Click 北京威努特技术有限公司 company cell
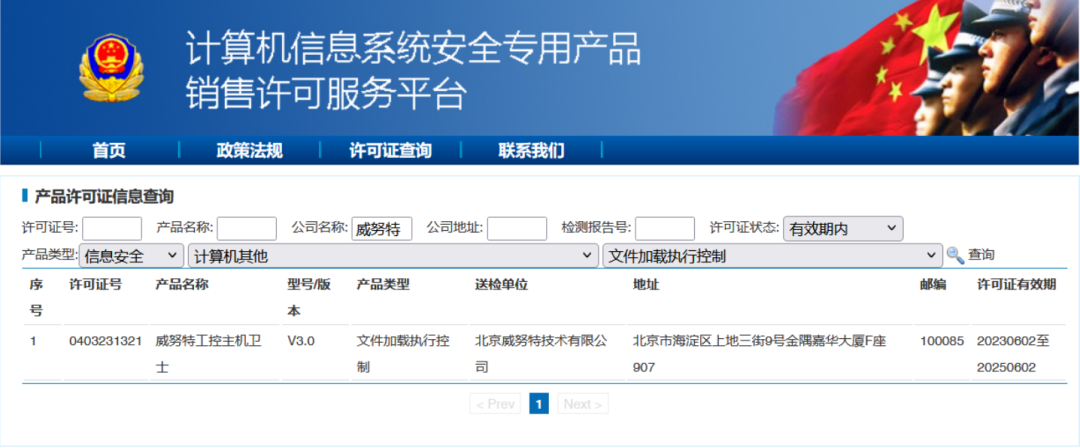The height and width of the screenshot is (448, 1080). (541, 354)
